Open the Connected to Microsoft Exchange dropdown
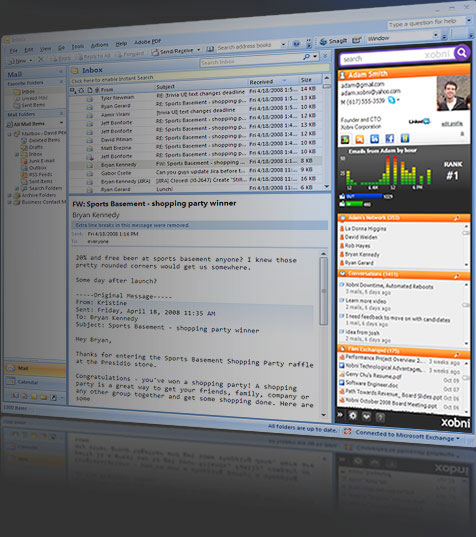The image size is (476, 537). point(458,439)
